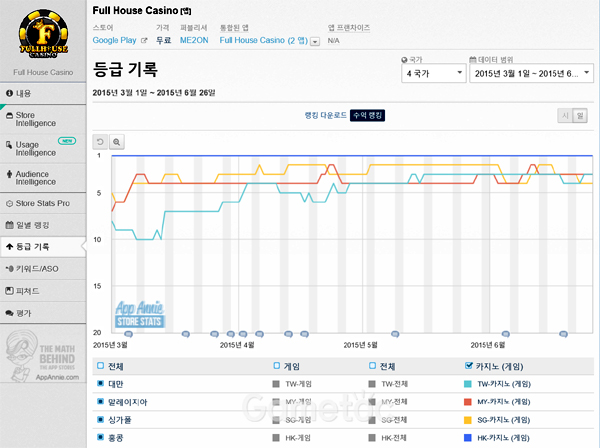Check the 게임 column header checkbox
This screenshot has width=600, height=448.
(x=277, y=366)
